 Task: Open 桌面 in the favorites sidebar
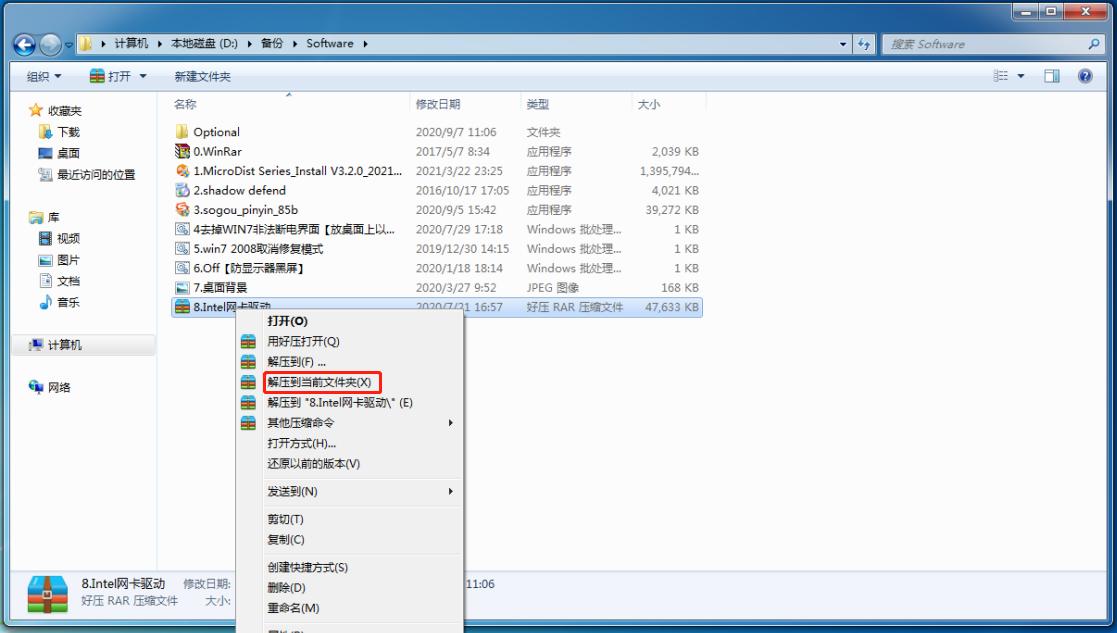pyautogui.click(x=68, y=153)
